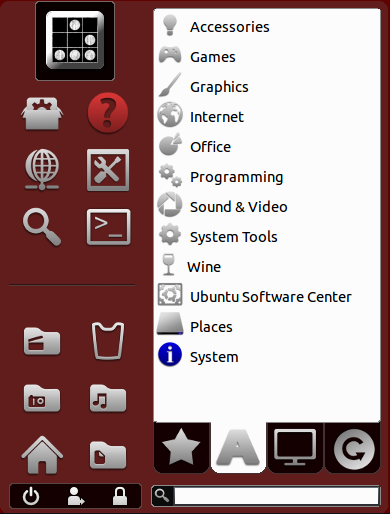Open the Office category
390x514 pixels.
[x=267, y=147]
